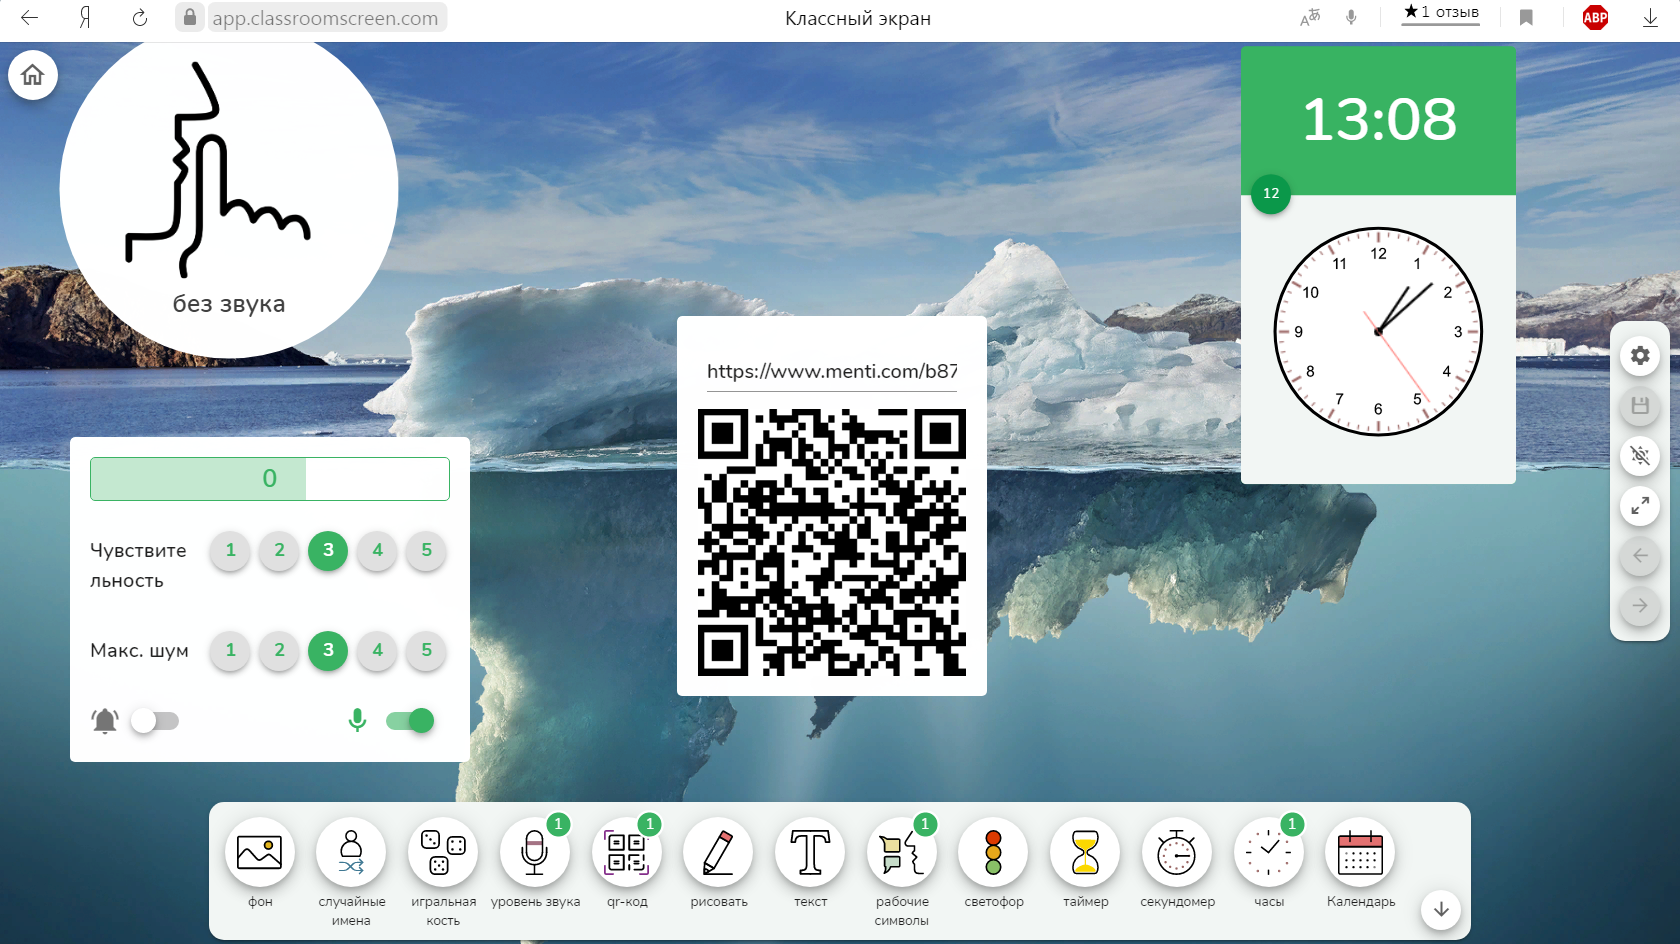Open the светофор traffic light widget
The image size is (1680, 944).
[993, 852]
